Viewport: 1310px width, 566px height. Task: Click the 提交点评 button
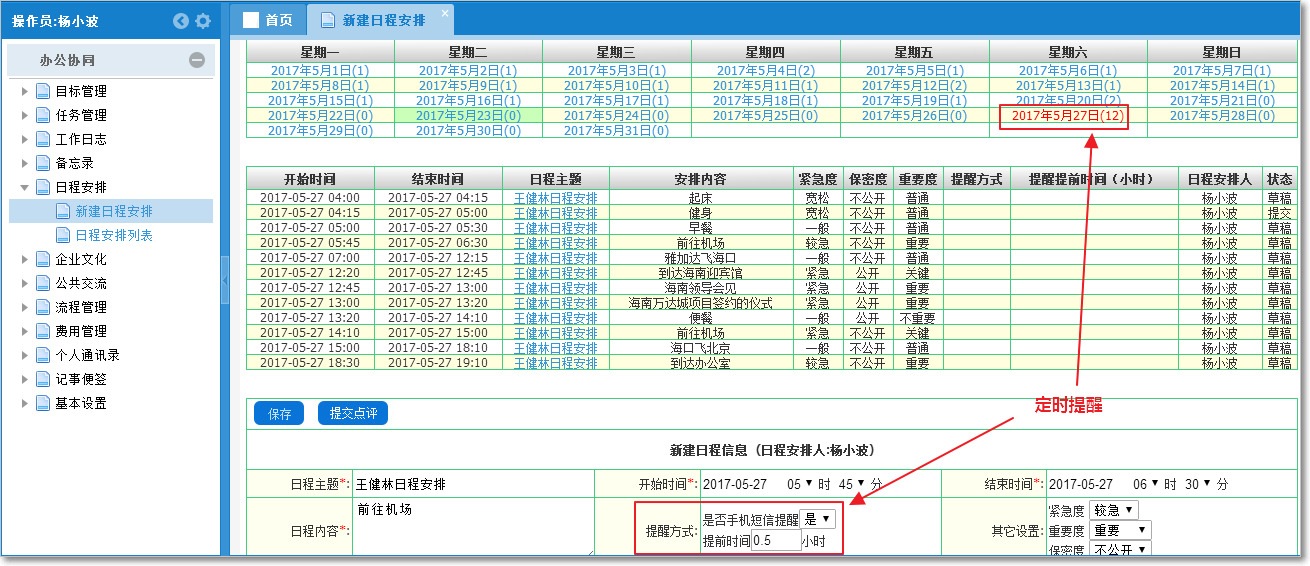tap(352, 414)
